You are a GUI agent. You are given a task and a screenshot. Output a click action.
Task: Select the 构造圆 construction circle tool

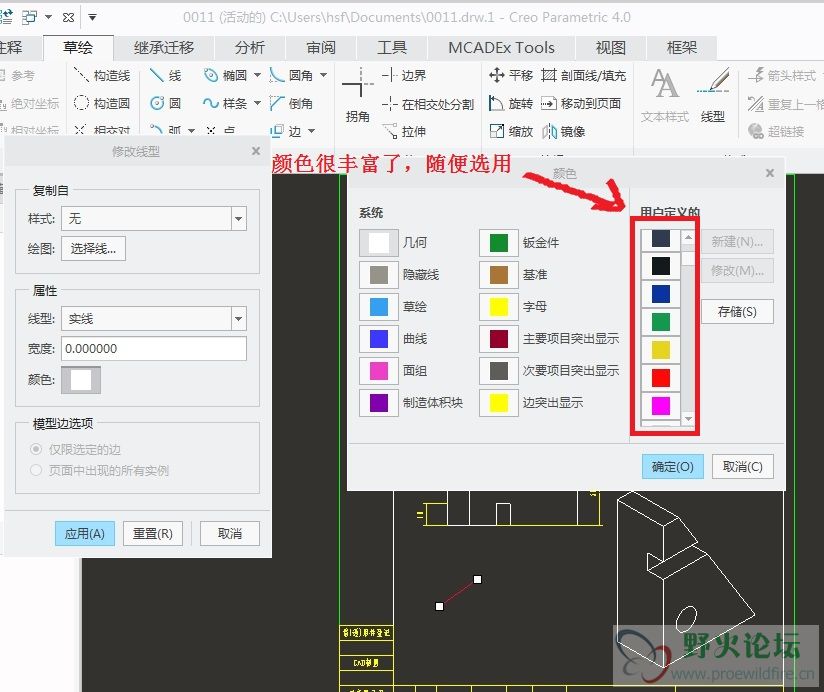[102, 103]
